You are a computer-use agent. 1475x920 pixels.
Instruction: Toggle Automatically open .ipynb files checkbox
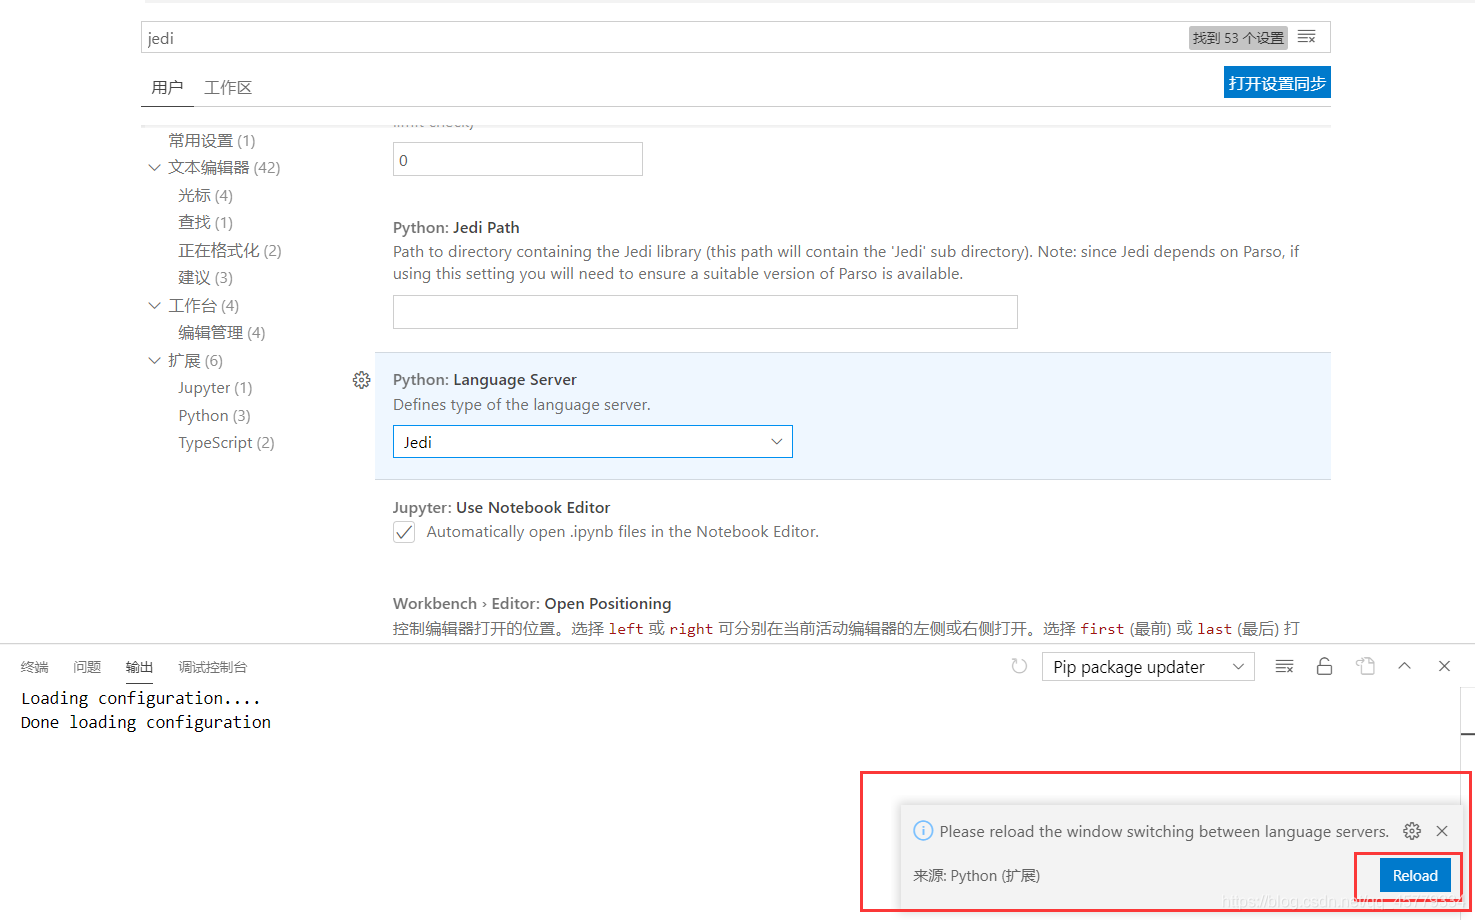tap(404, 532)
